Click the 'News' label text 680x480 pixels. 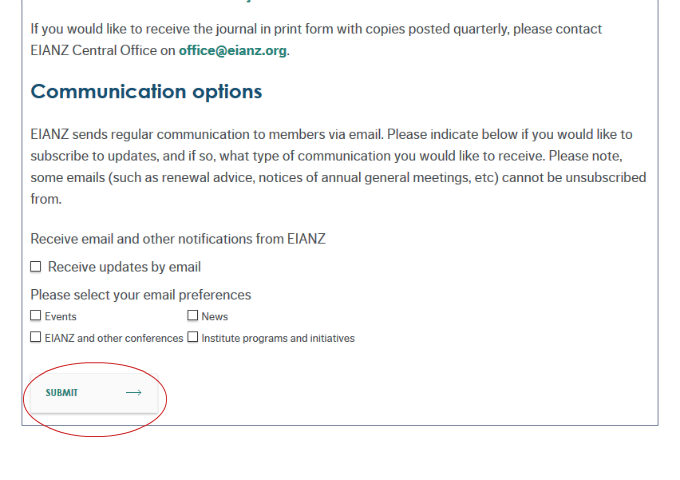click(215, 317)
